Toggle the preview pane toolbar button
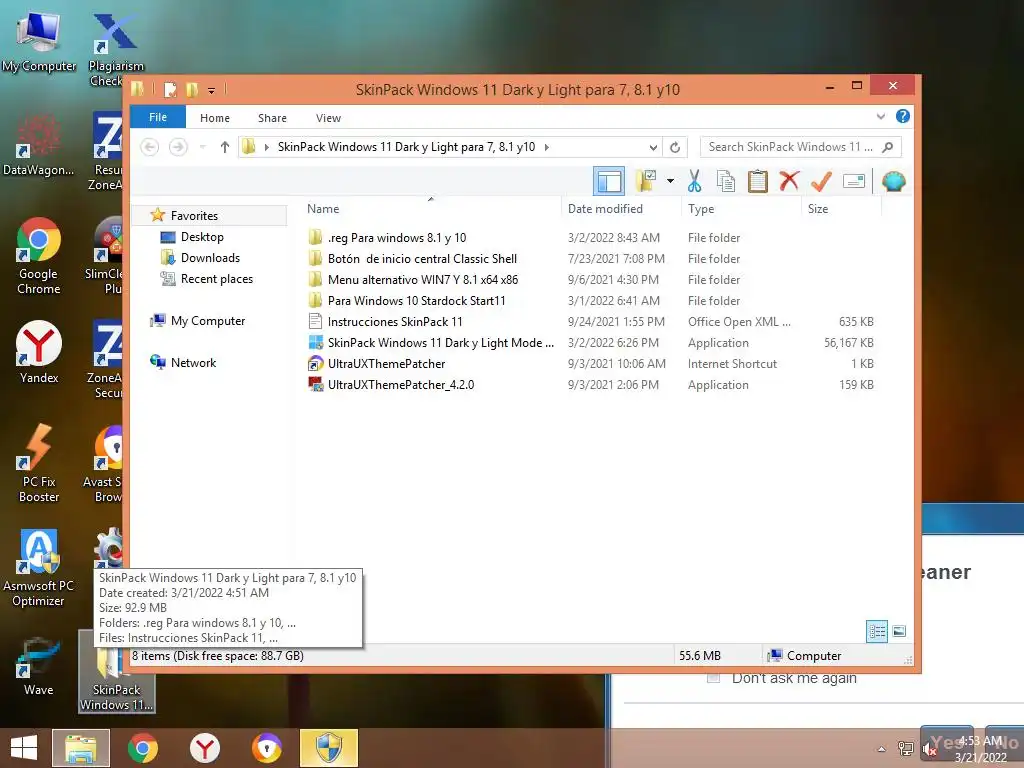 (x=609, y=181)
